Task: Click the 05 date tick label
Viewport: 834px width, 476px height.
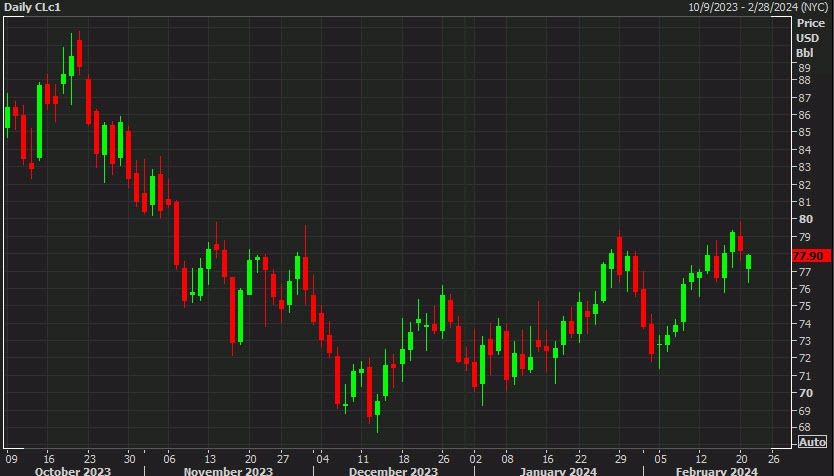Action: tap(660, 459)
